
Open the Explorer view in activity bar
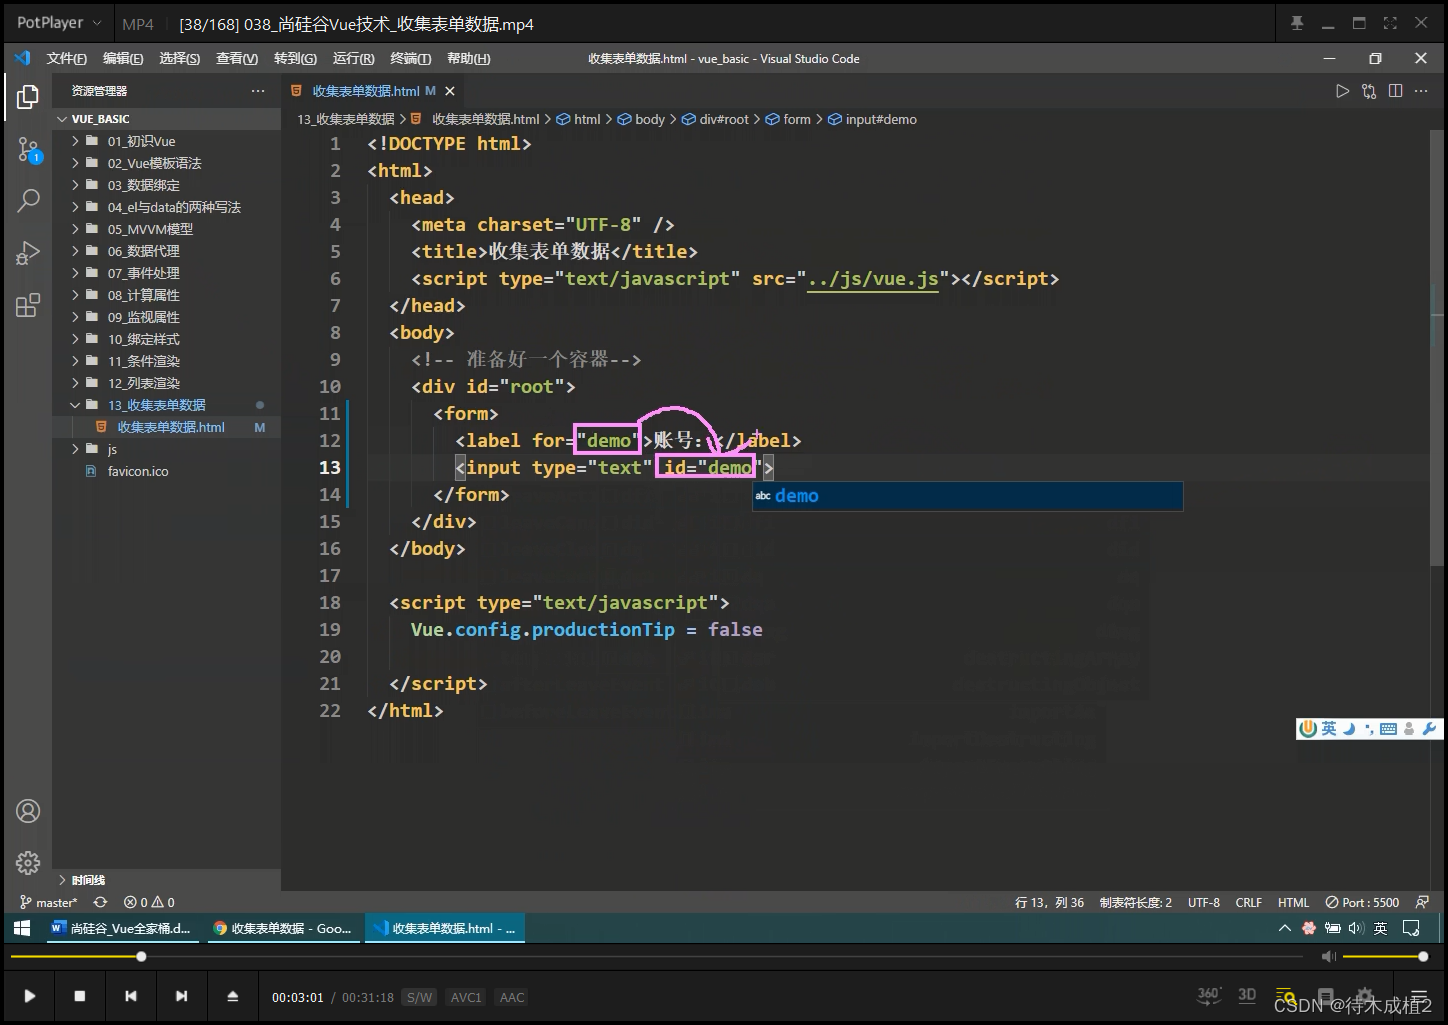pyautogui.click(x=28, y=97)
